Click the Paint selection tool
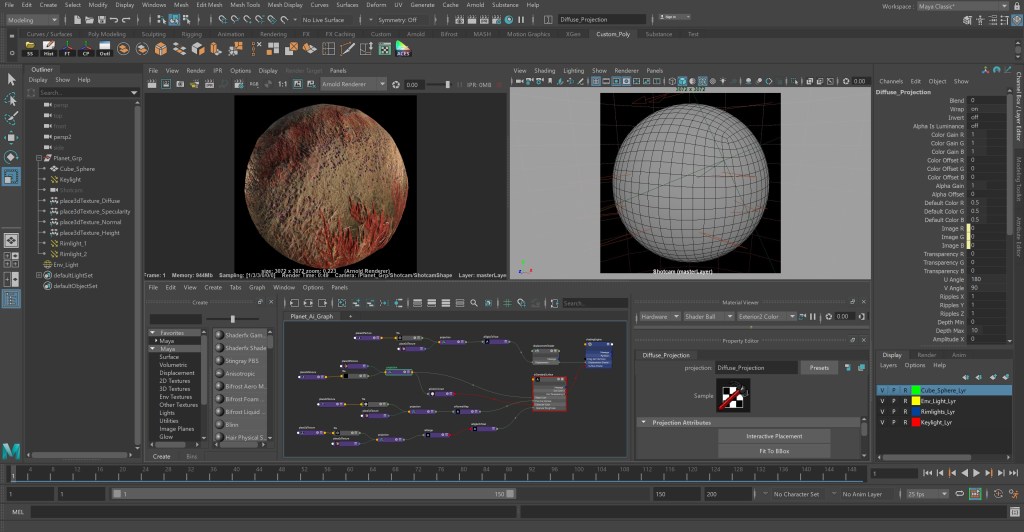The width and height of the screenshot is (1024, 532). 12,118
